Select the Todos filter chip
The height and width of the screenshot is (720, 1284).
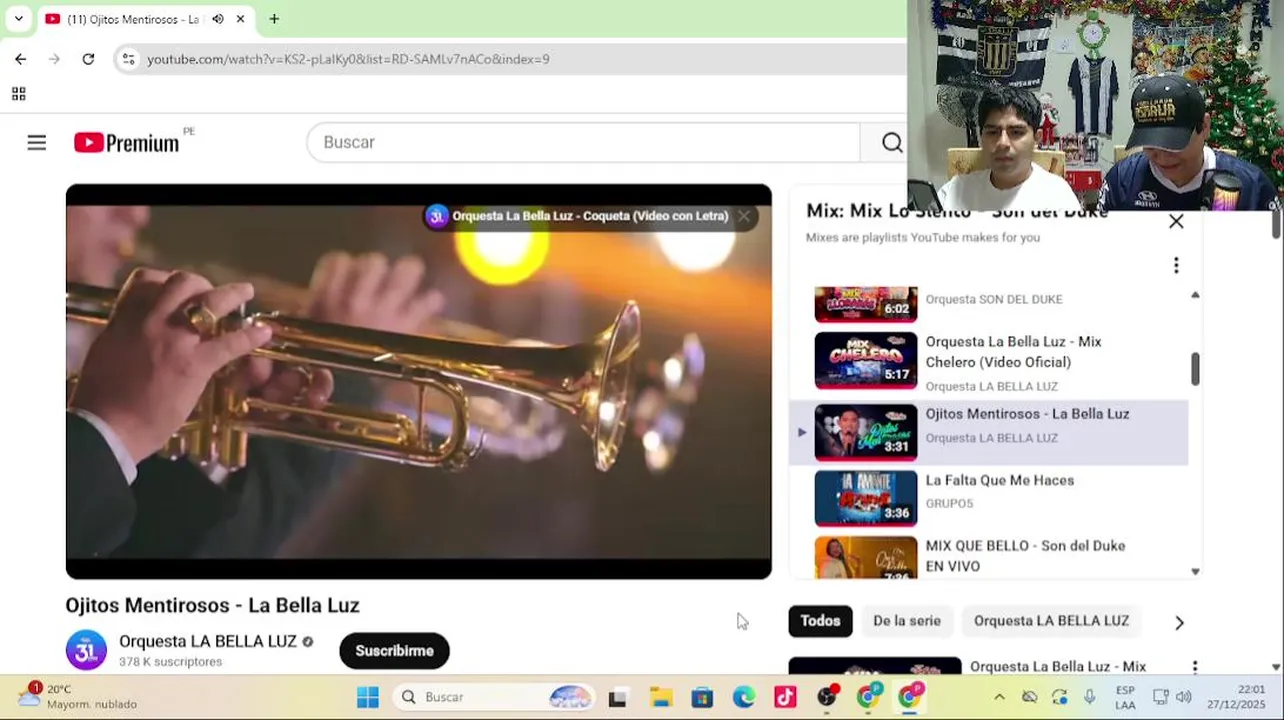pyautogui.click(x=820, y=621)
